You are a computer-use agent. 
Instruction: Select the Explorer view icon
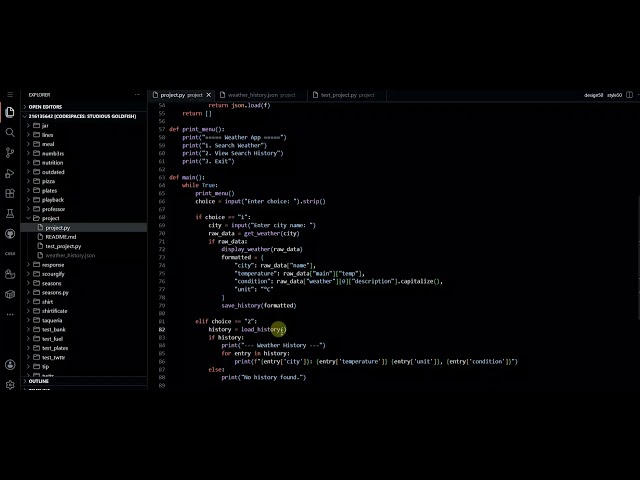(10, 112)
